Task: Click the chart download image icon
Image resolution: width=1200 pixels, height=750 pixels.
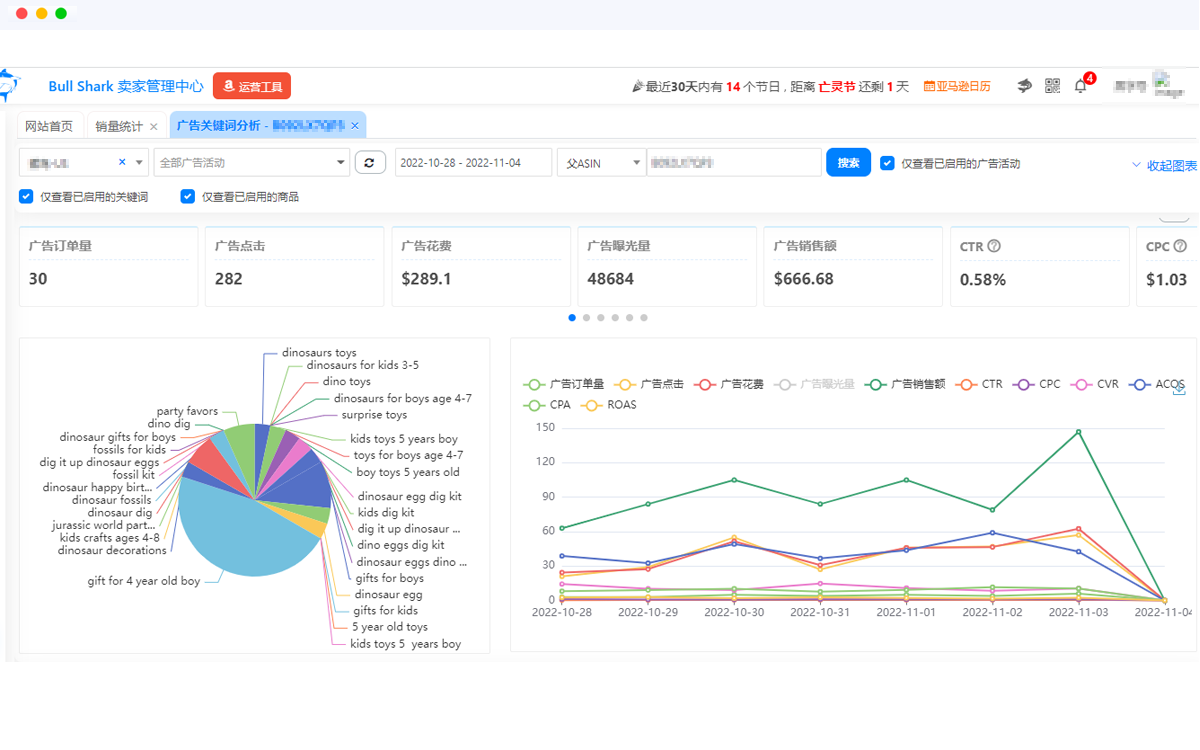Action: click(1179, 388)
